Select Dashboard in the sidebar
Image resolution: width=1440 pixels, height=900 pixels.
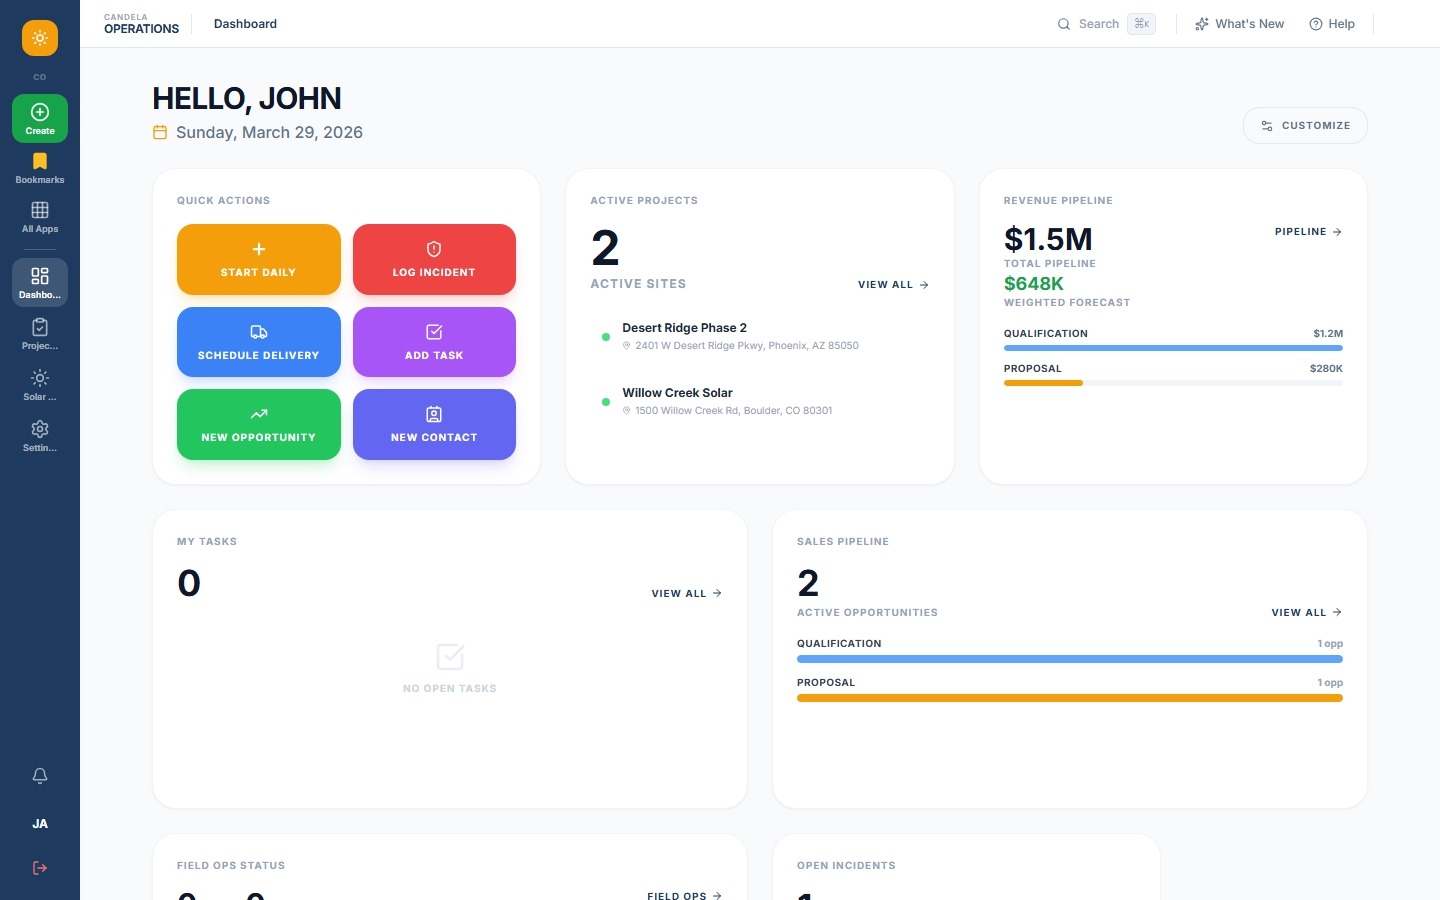coord(40,283)
